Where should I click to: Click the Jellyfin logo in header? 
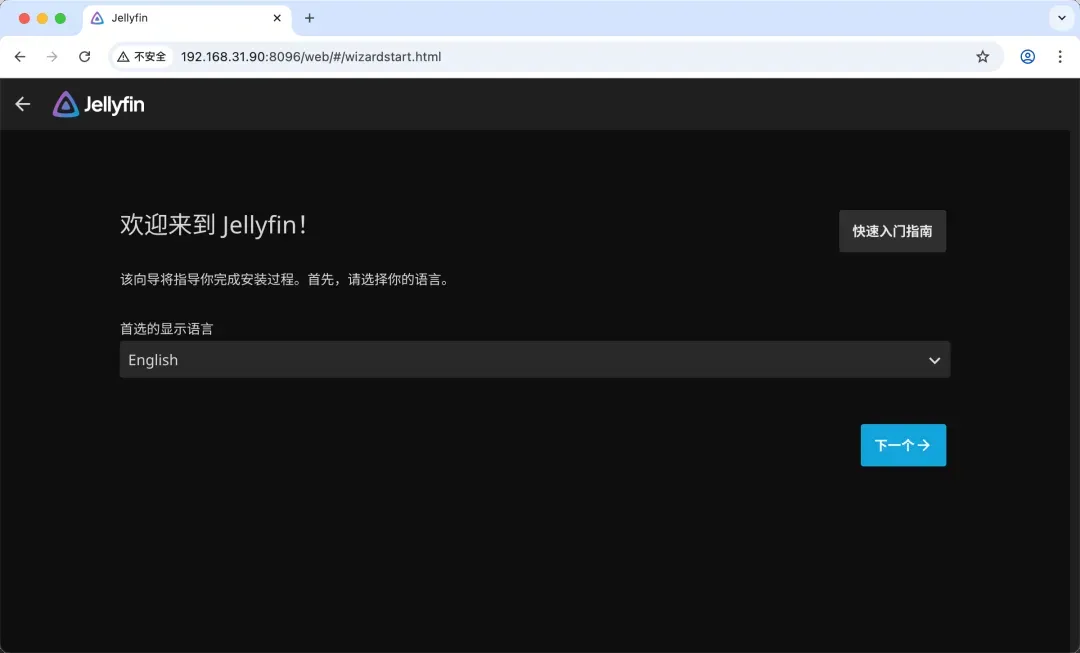[x=98, y=105]
